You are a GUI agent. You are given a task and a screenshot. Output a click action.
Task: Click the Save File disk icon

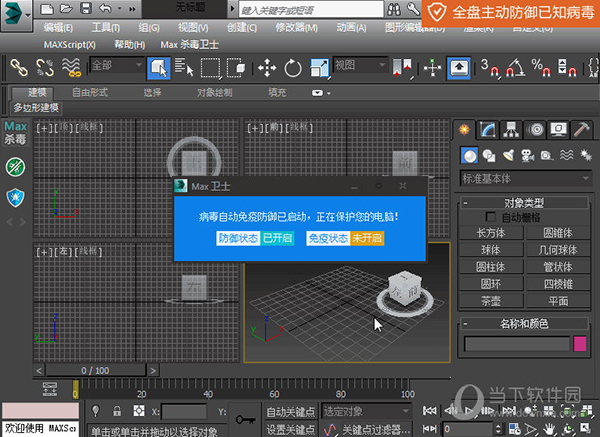[x=86, y=8]
